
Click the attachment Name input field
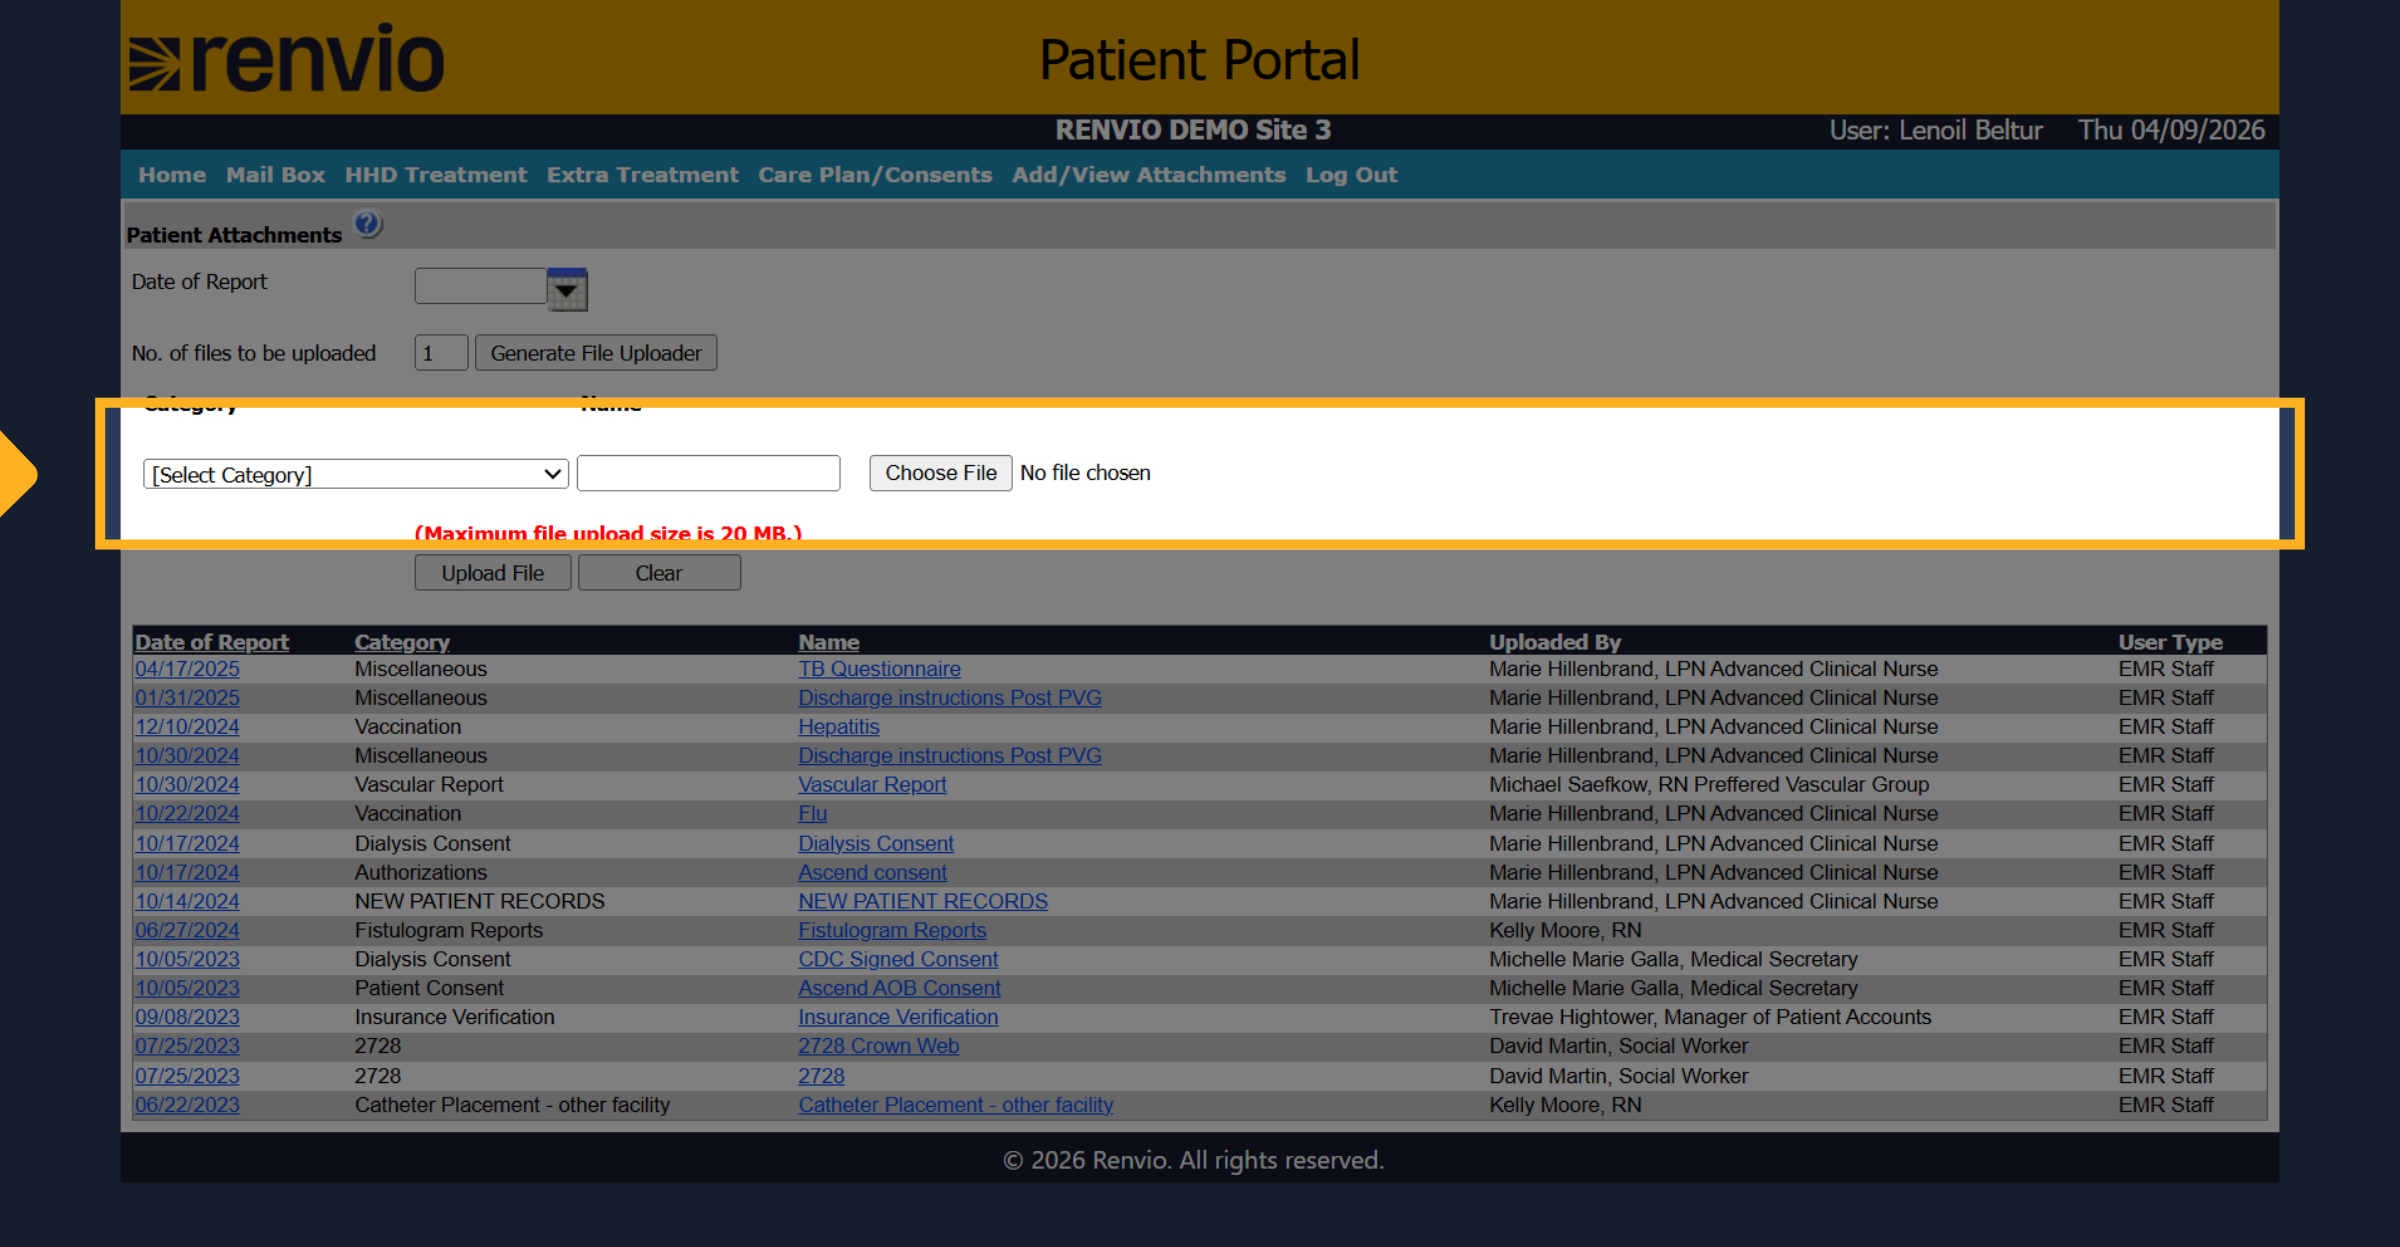(708, 473)
